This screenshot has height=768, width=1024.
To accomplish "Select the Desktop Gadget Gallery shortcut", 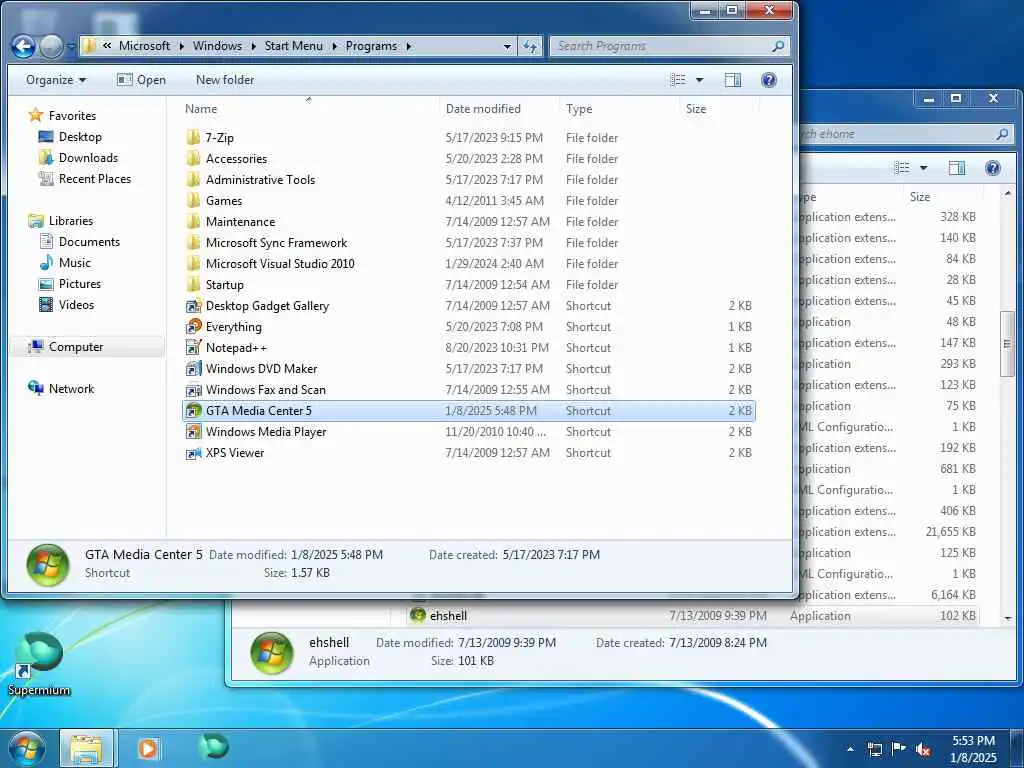I will tap(267, 306).
